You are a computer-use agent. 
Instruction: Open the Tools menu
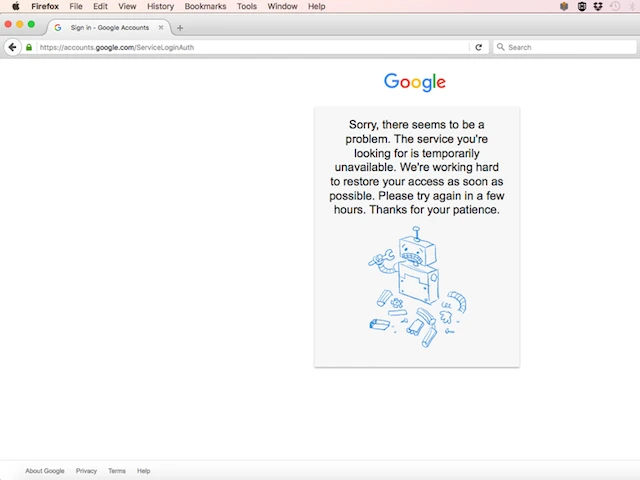(x=247, y=6)
